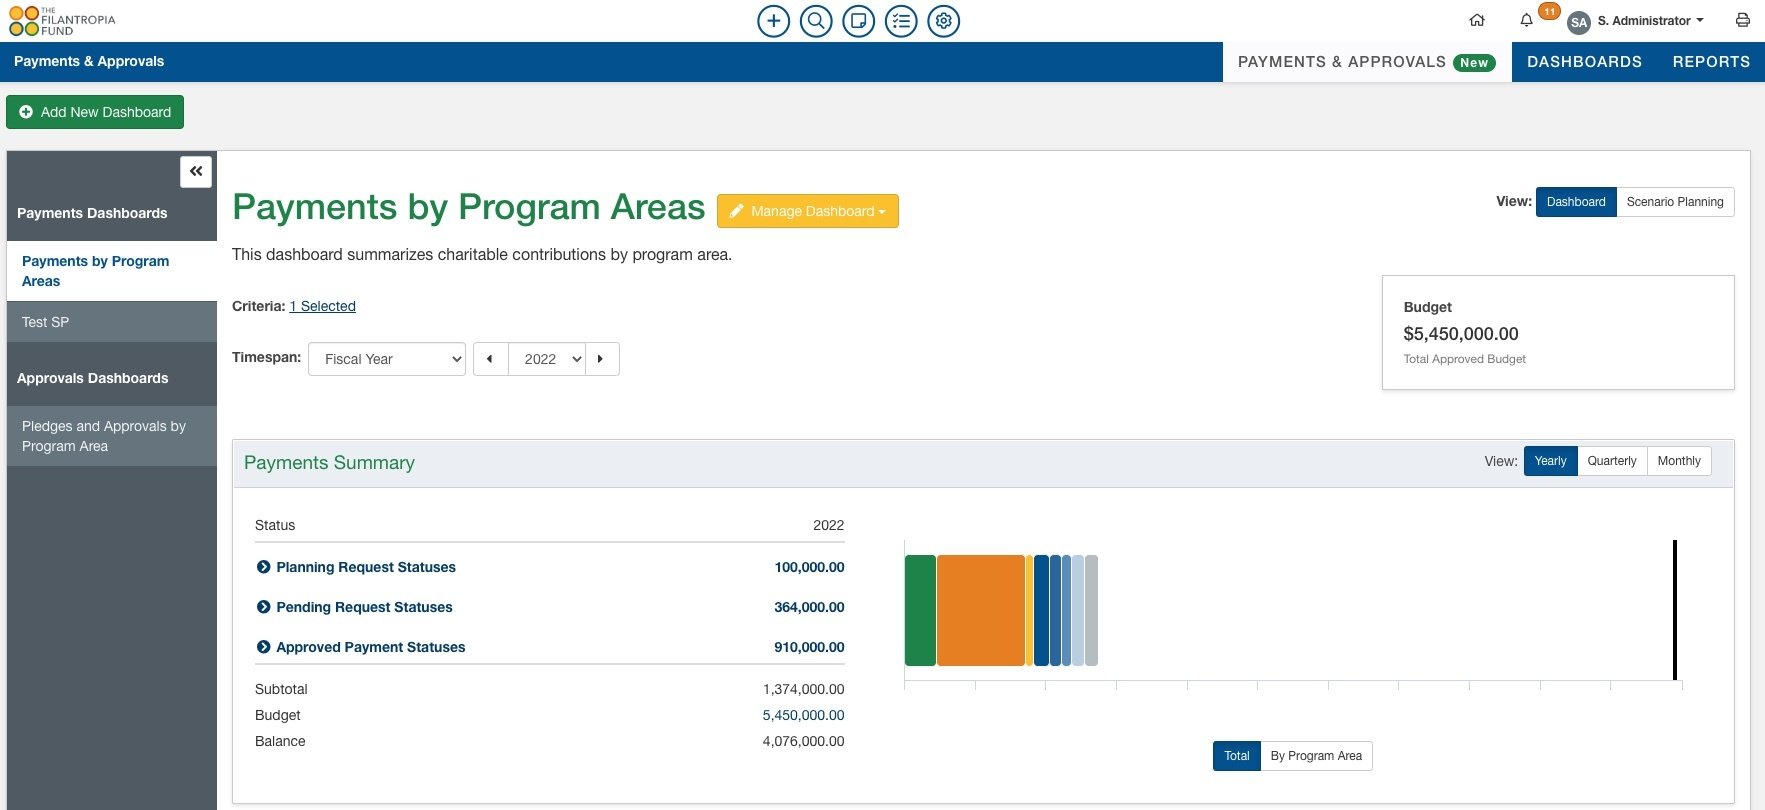Open the settings gear icon
This screenshot has height=810, width=1765.
tap(943, 21)
